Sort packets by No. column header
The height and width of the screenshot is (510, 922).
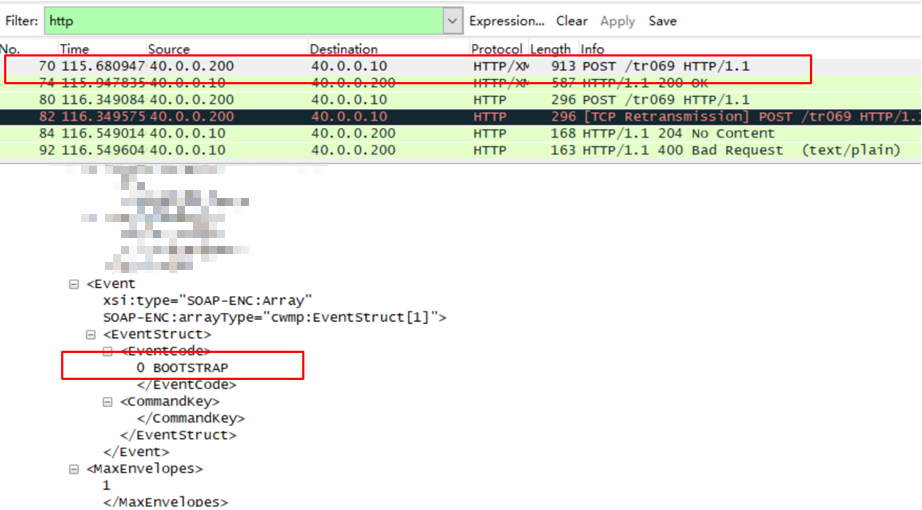tap(10, 49)
